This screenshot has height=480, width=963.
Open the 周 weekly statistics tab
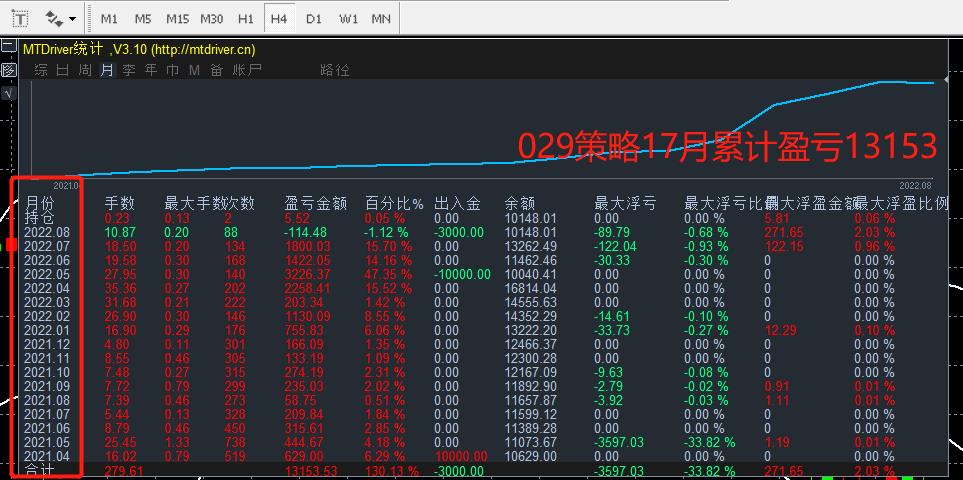pos(85,70)
